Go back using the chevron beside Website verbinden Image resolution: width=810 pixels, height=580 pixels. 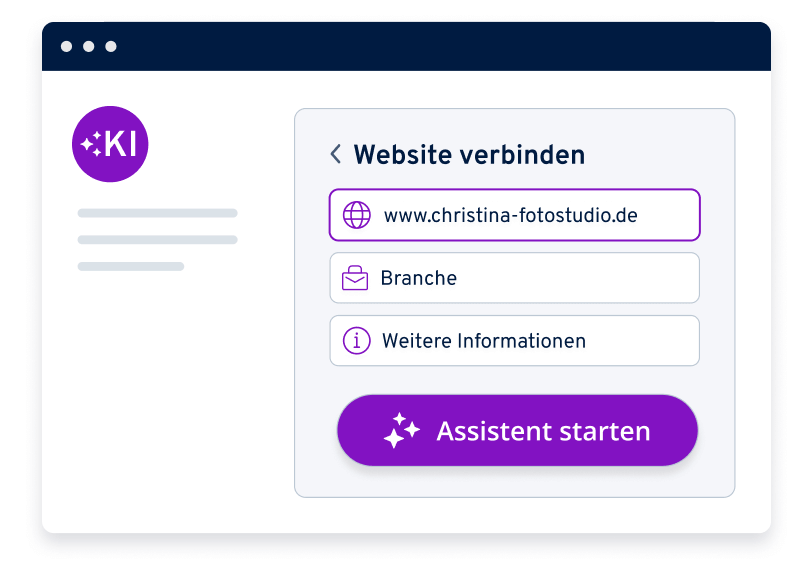(336, 154)
